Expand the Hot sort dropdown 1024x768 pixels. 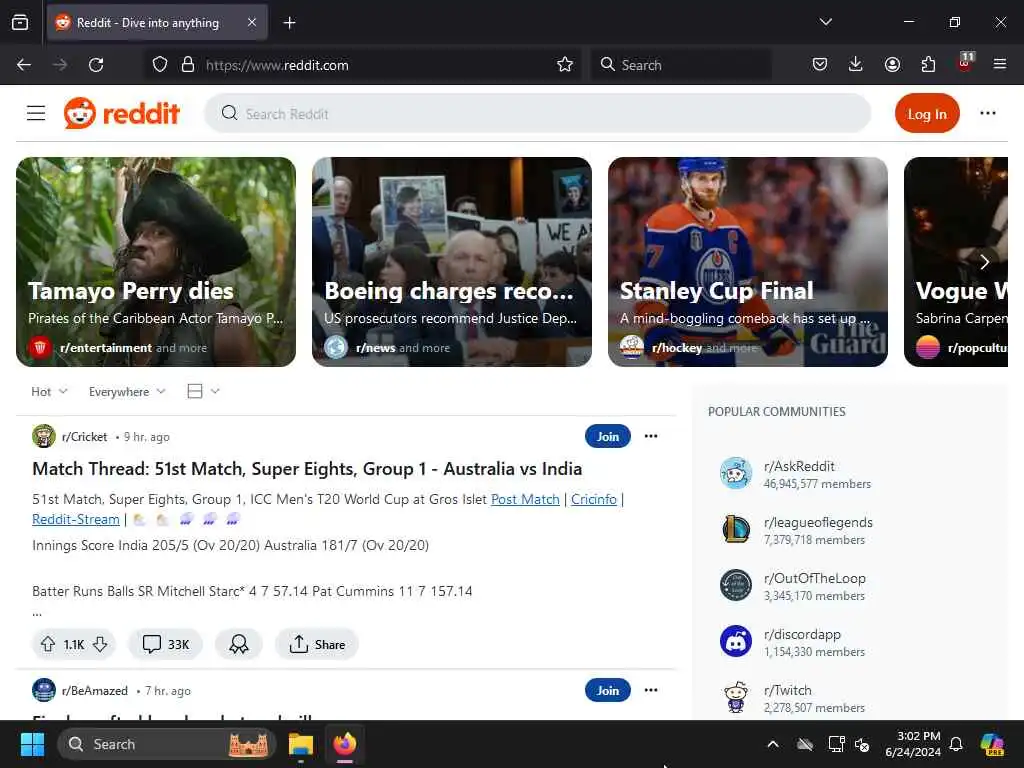(x=49, y=392)
